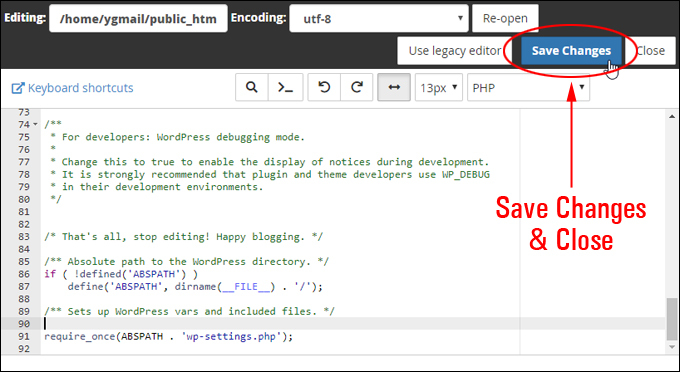Image resolution: width=680 pixels, height=372 pixels.
Task: Click the editor scrollbar up arrow
Action: [x=672, y=116]
